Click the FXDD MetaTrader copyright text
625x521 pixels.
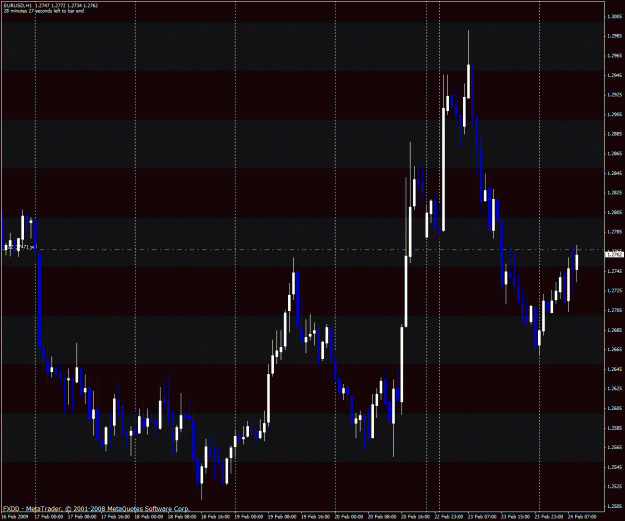pos(96,509)
